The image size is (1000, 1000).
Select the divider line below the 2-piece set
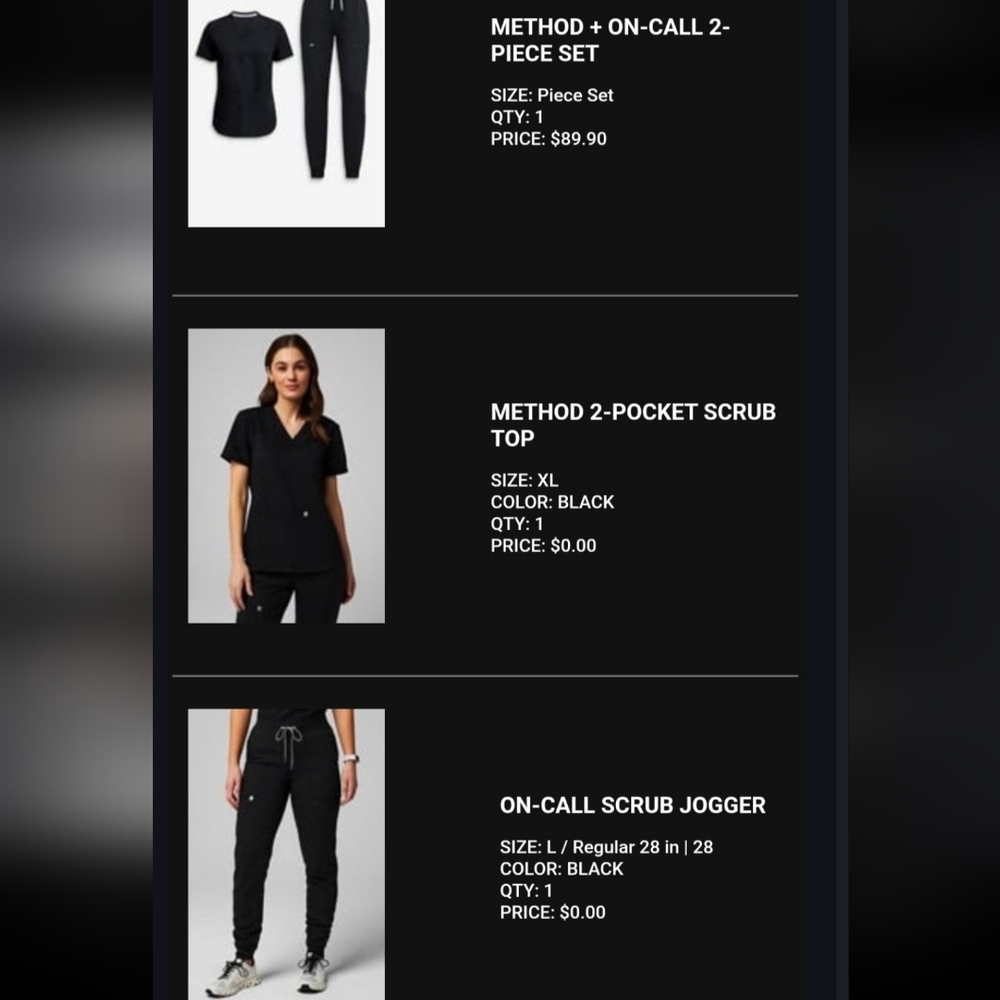click(485, 295)
